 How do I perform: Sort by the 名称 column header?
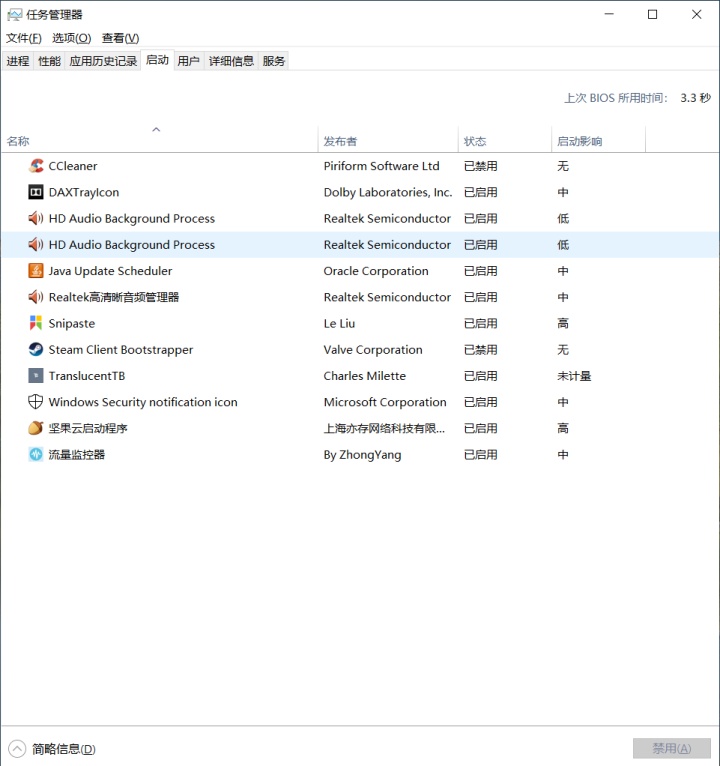tap(160, 141)
